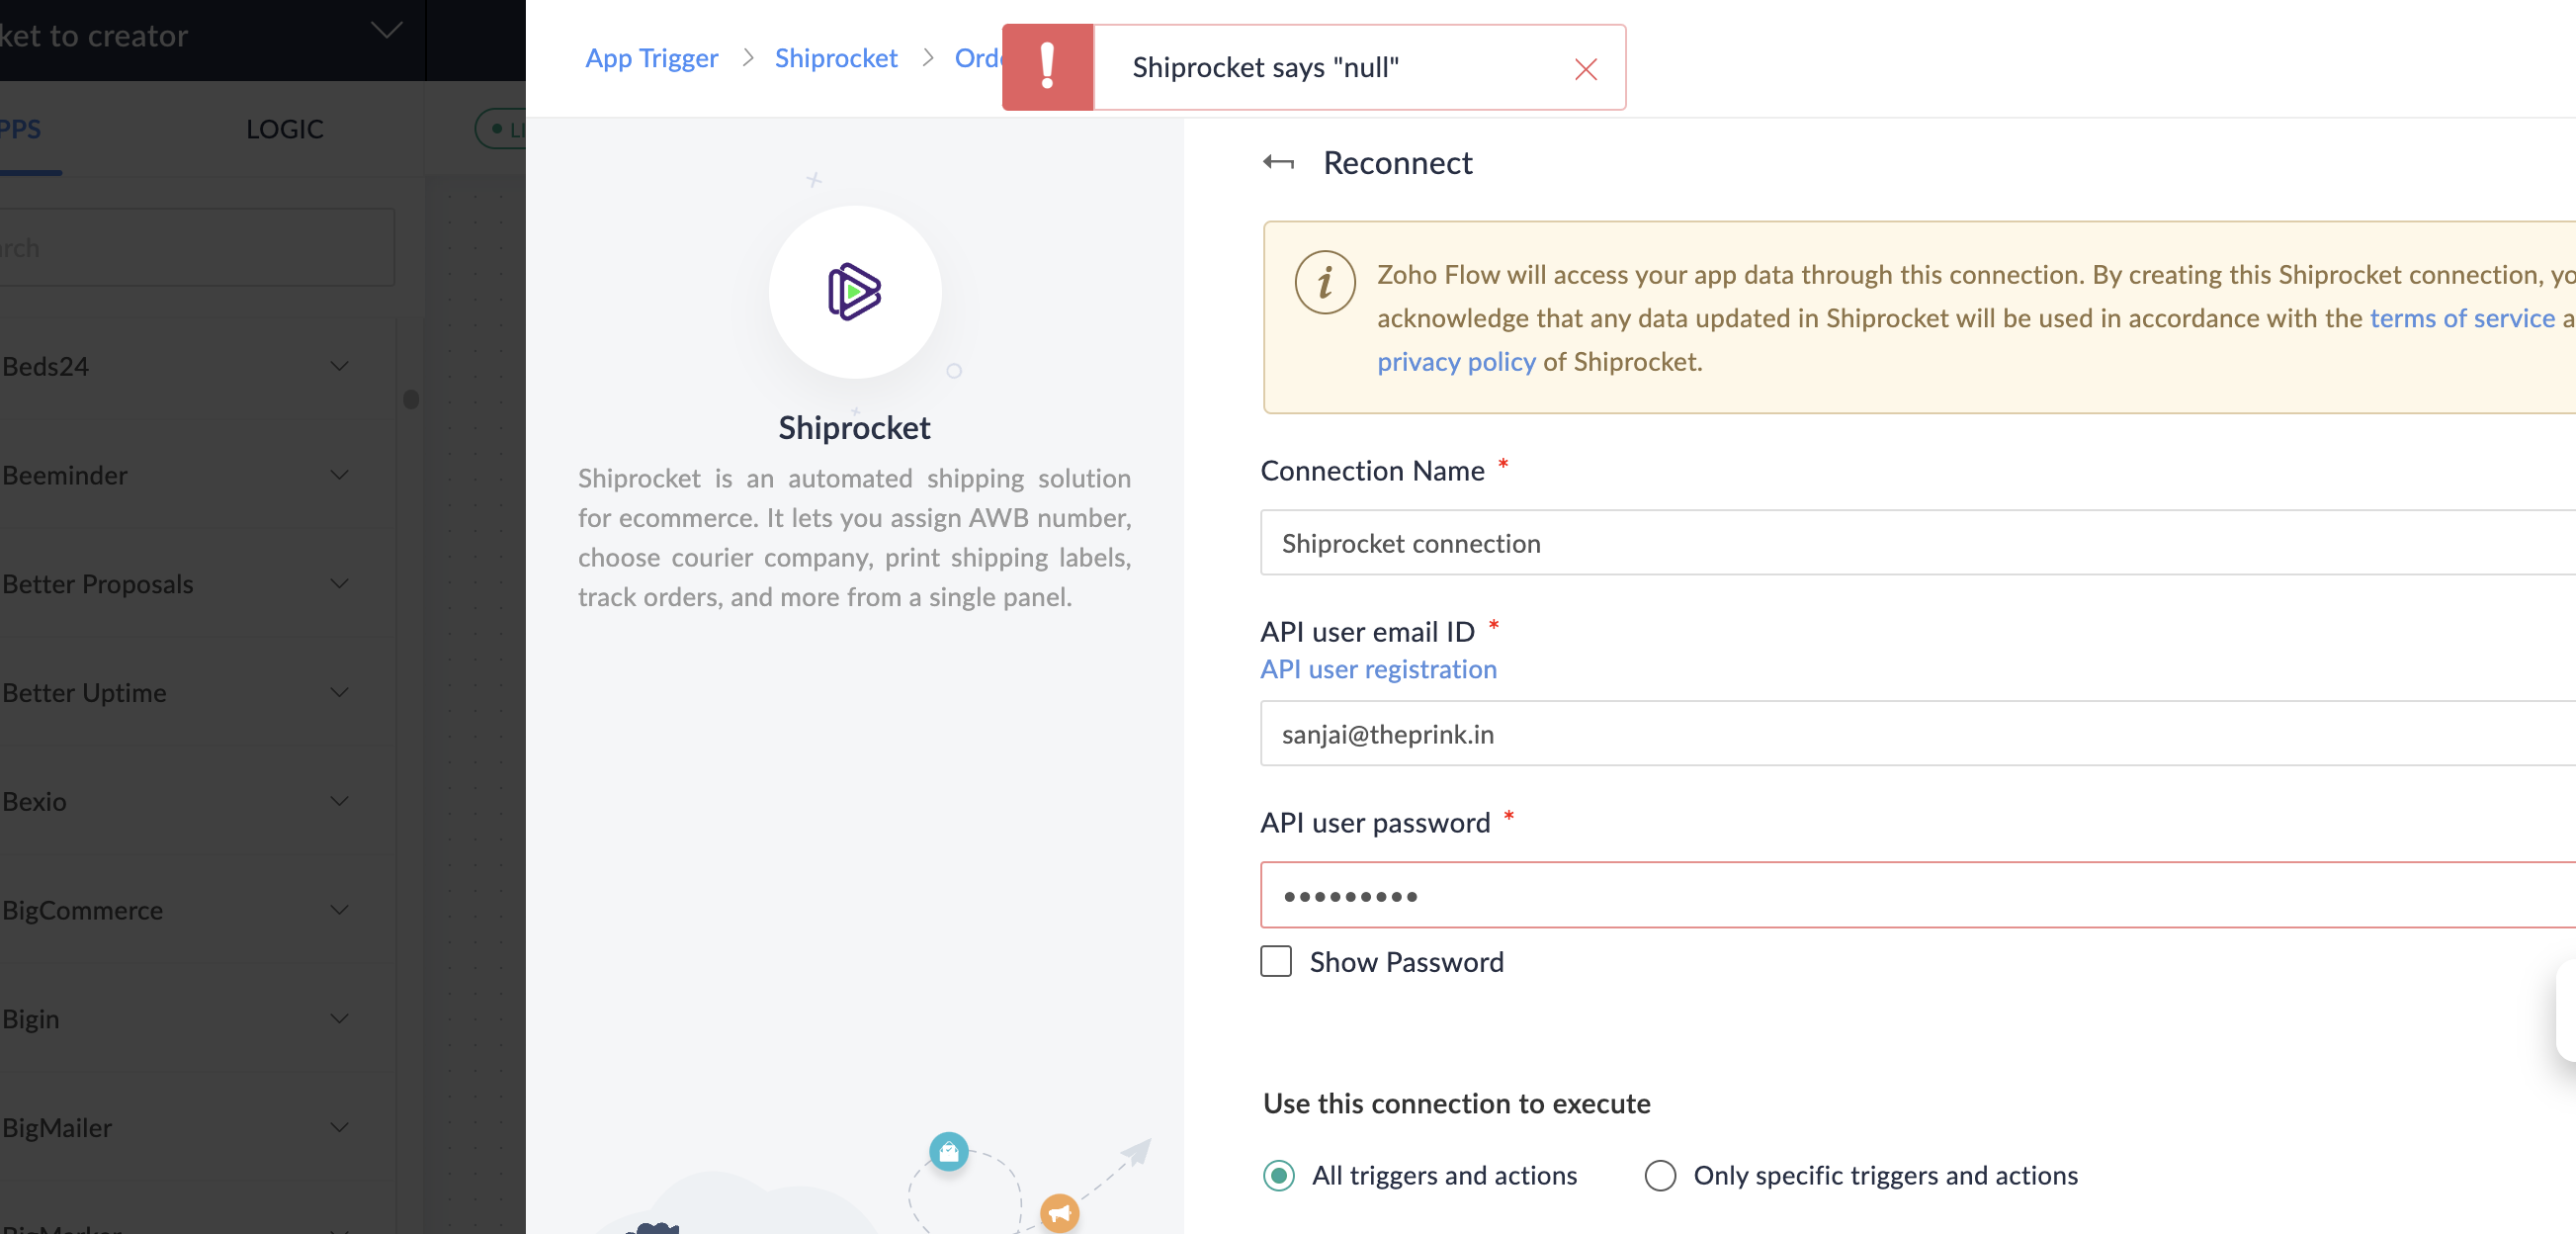Click the App Trigger breadcrumb
Viewport: 2576px width, 1234px height.
[x=651, y=58]
